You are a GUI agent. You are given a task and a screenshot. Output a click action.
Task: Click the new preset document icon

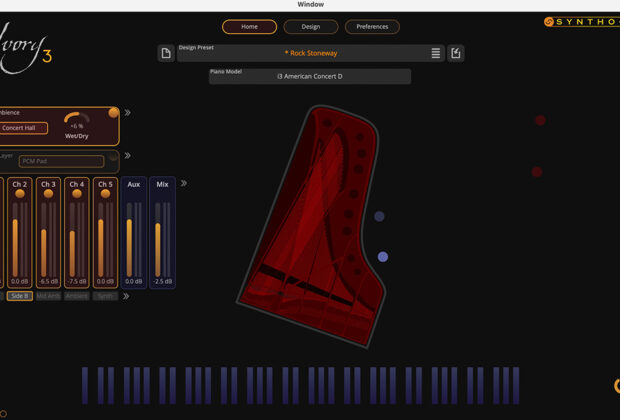point(166,53)
